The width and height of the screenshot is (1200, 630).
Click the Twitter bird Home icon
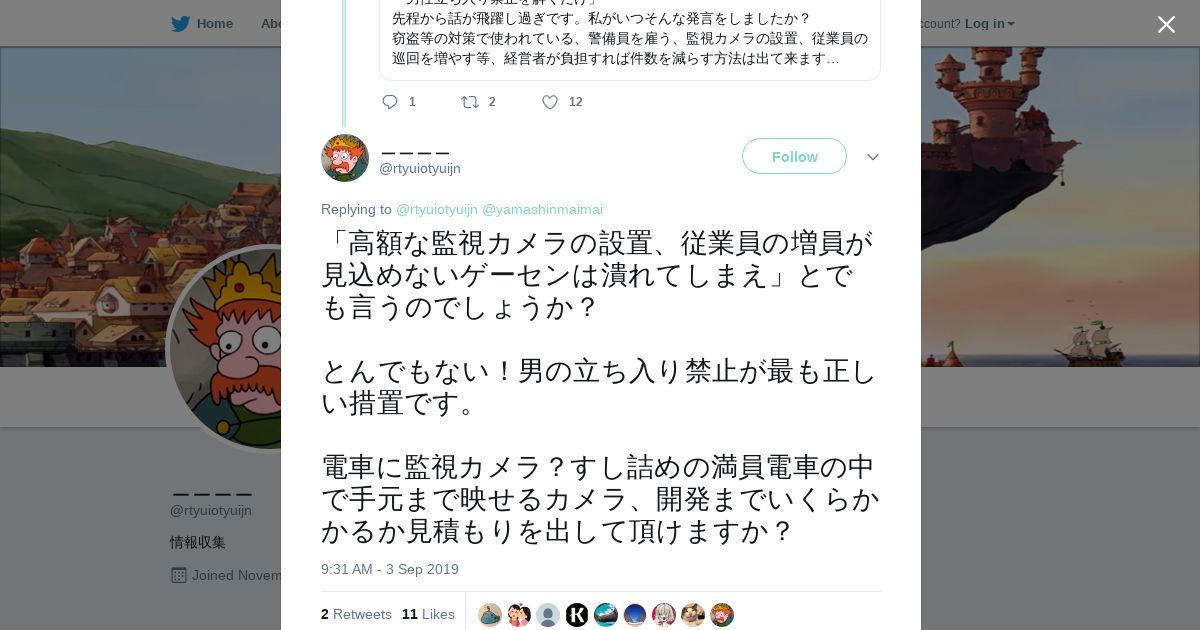pos(180,23)
